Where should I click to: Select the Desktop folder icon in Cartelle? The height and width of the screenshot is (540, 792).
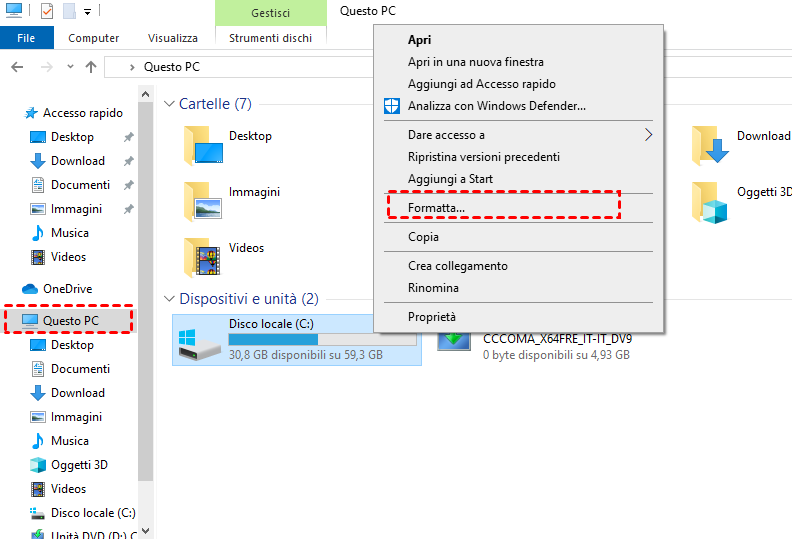point(203,145)
